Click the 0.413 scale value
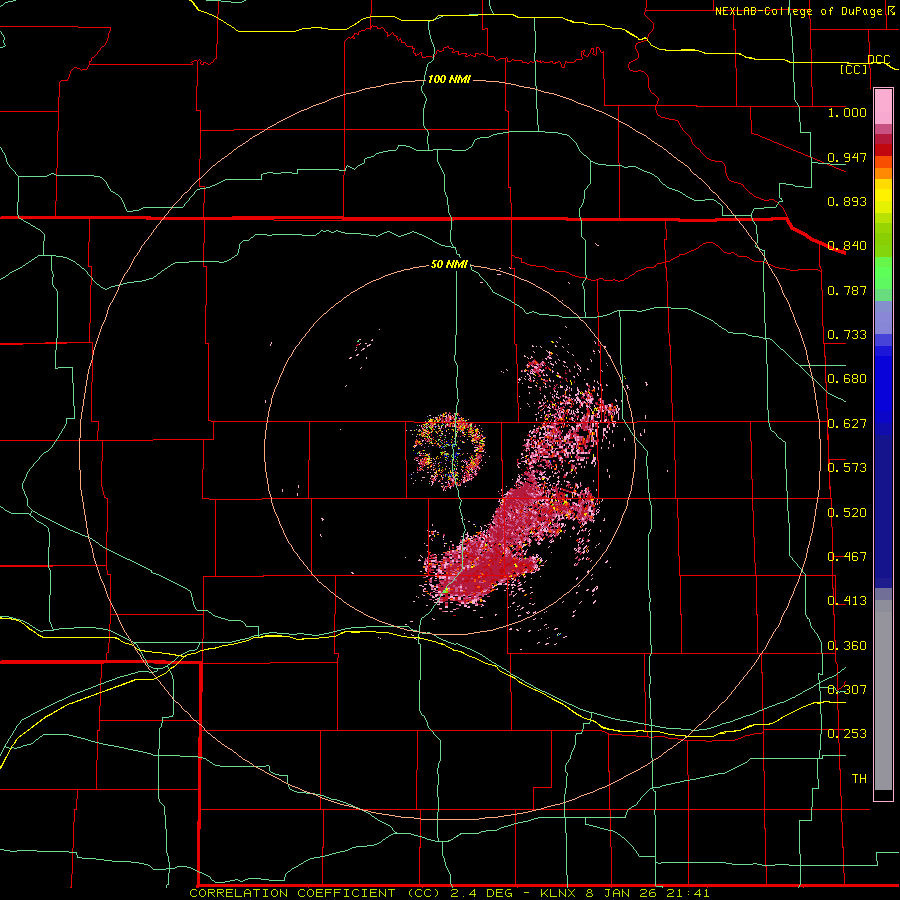 point(847,601)
